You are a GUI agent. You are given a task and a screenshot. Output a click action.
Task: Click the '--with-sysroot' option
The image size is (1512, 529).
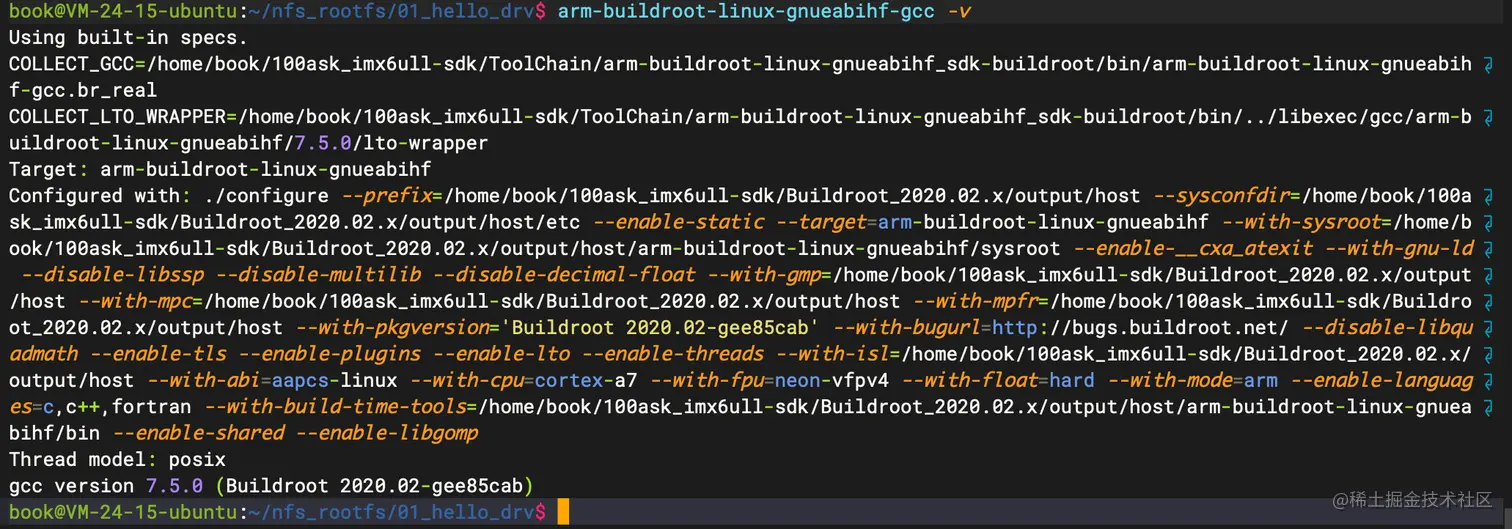coord(1299,222)
